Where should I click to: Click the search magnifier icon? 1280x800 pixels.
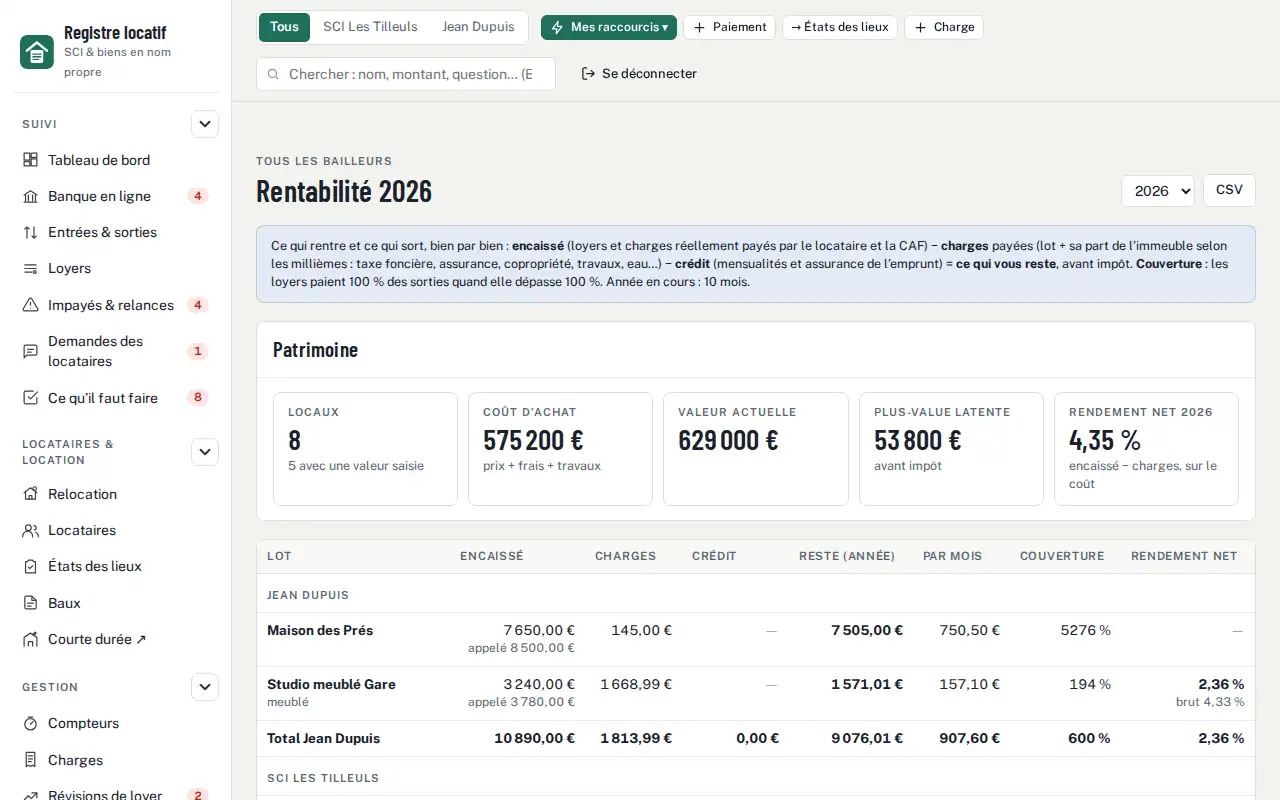273,74
